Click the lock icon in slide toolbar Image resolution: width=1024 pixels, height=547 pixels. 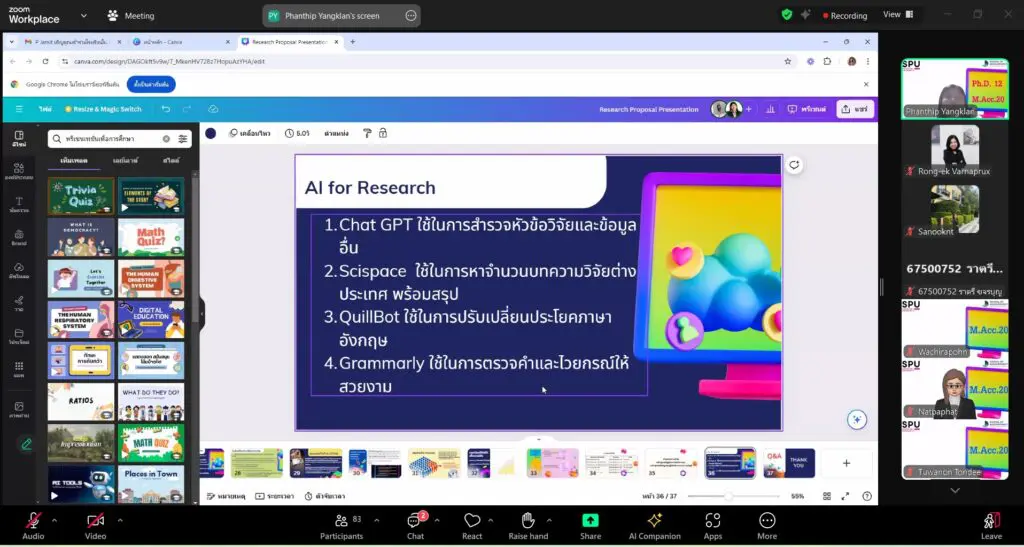click(383, 133)
